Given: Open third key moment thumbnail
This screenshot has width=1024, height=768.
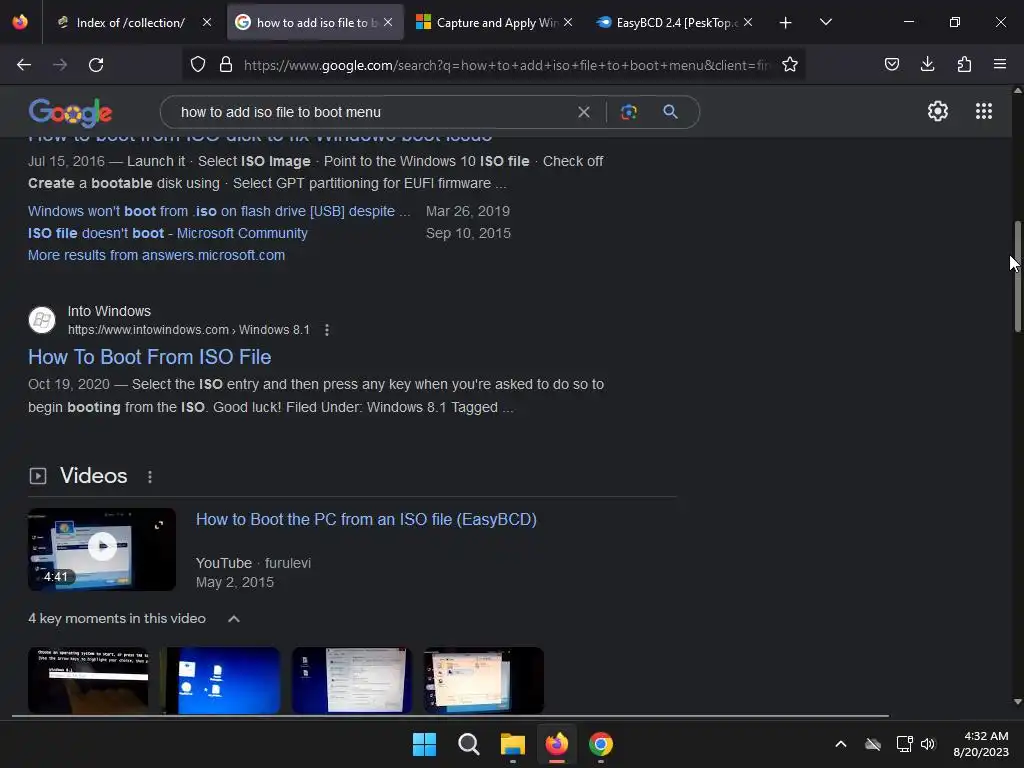Looking at the screenshot, I should click(352, 680).
